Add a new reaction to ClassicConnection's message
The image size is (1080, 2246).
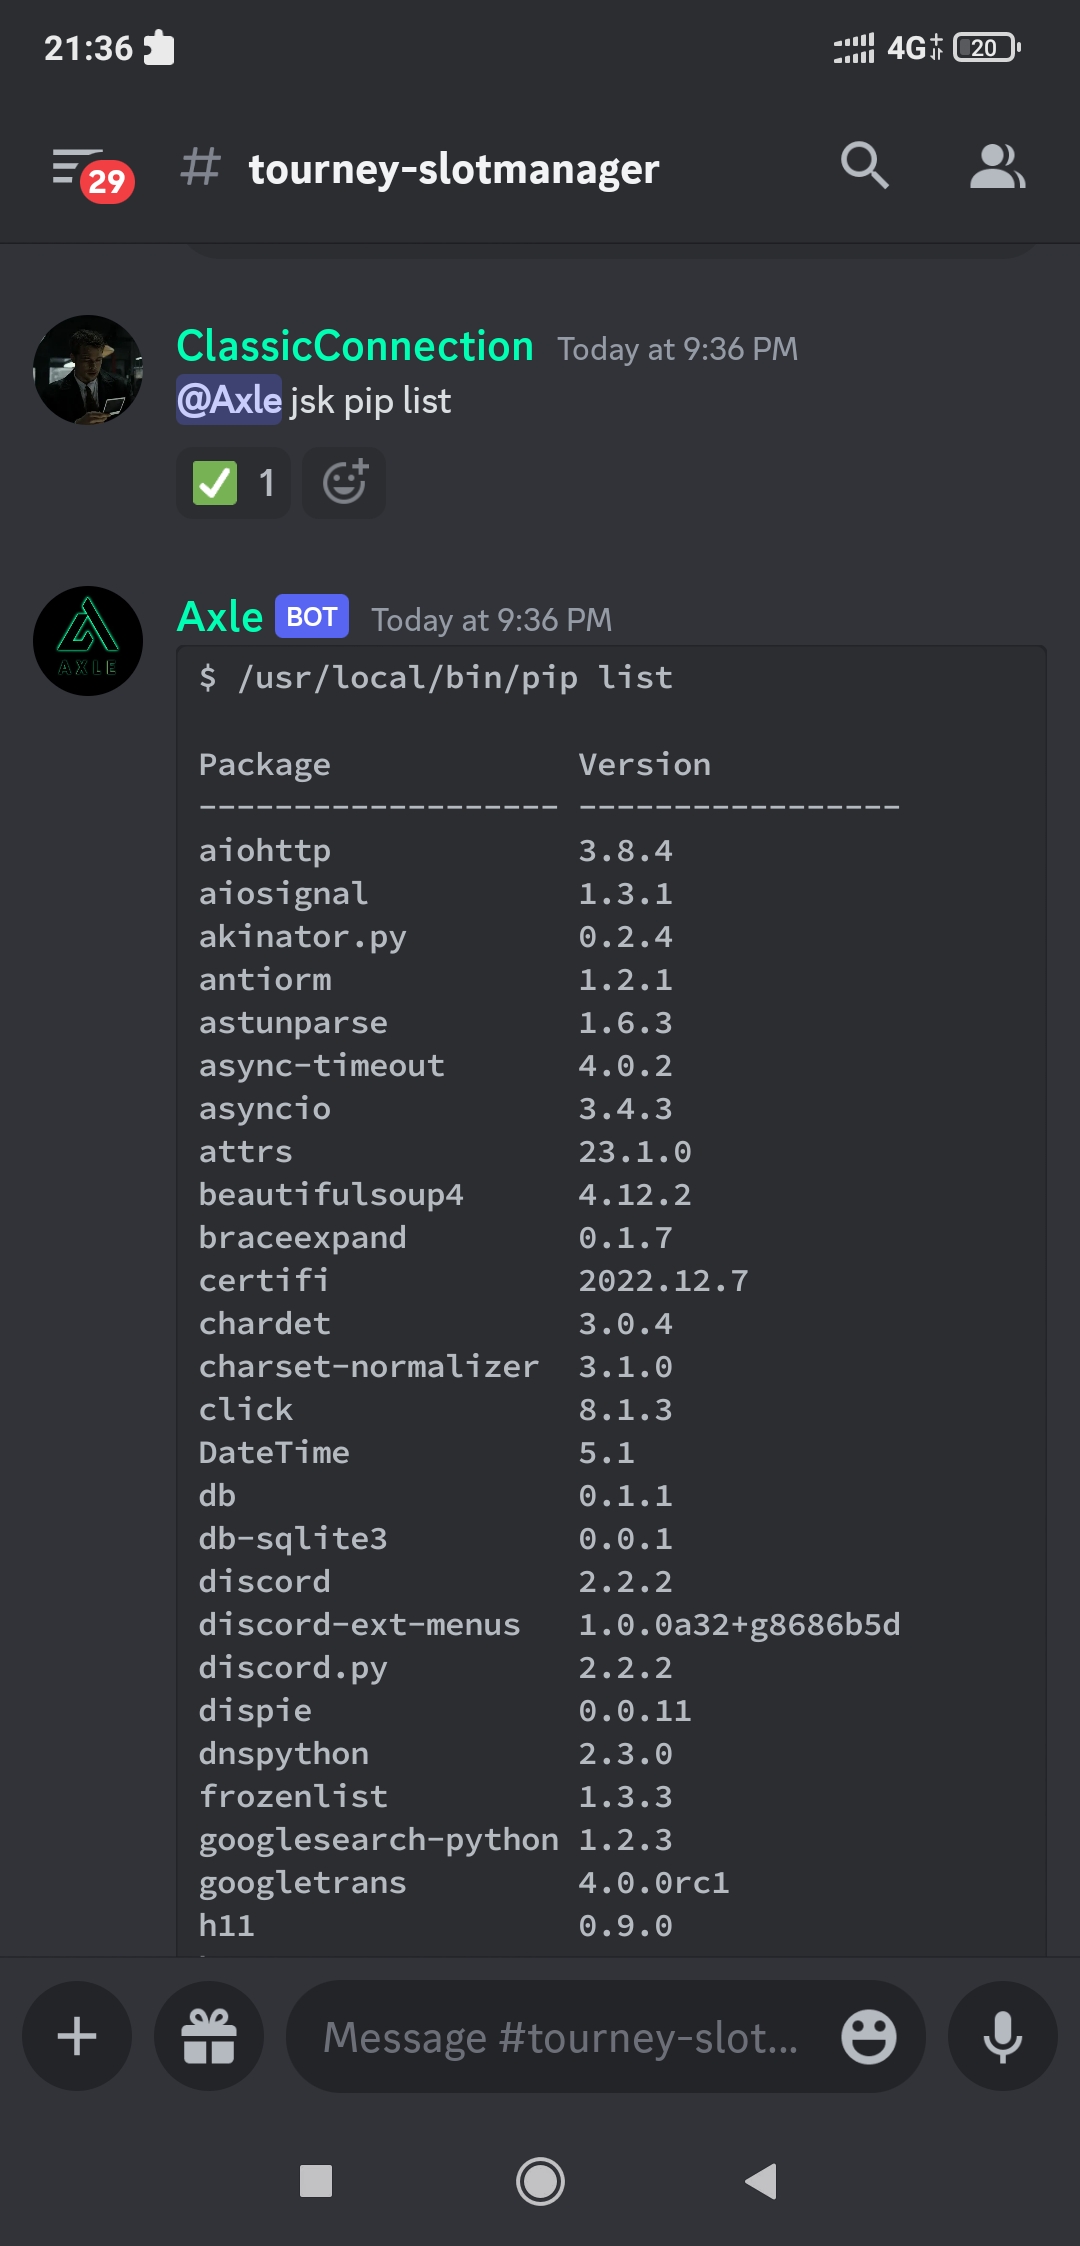[343, 483]
